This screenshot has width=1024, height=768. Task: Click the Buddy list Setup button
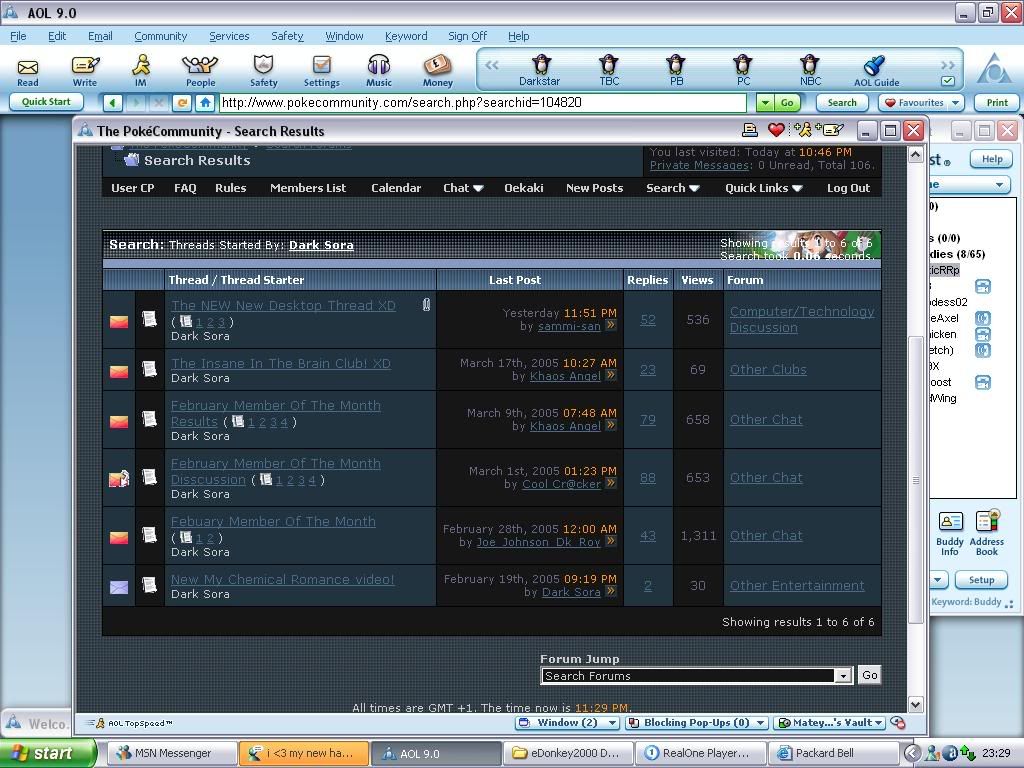981,579
